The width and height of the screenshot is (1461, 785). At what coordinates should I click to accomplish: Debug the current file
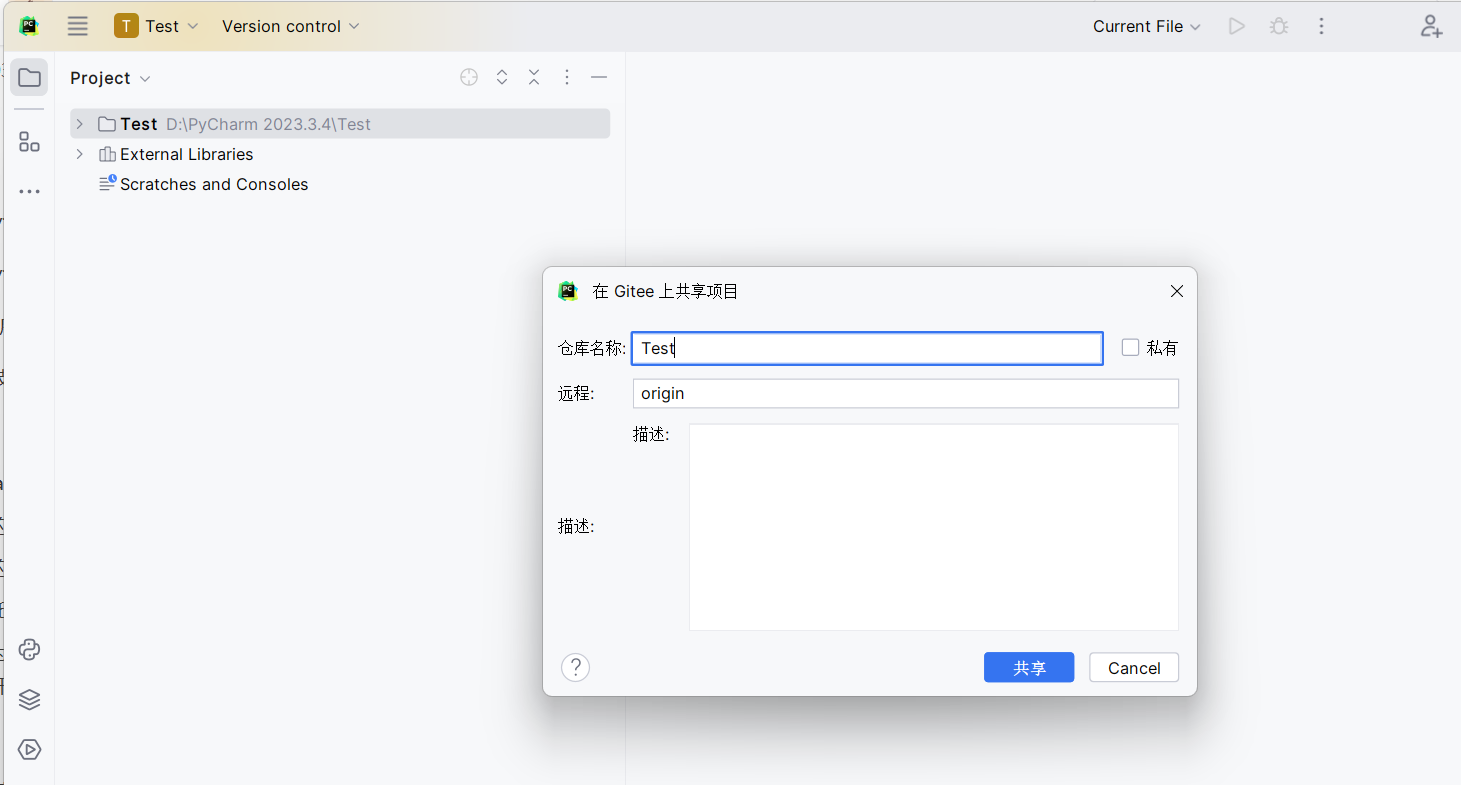pyautogui.click(x=1279, y=27)
